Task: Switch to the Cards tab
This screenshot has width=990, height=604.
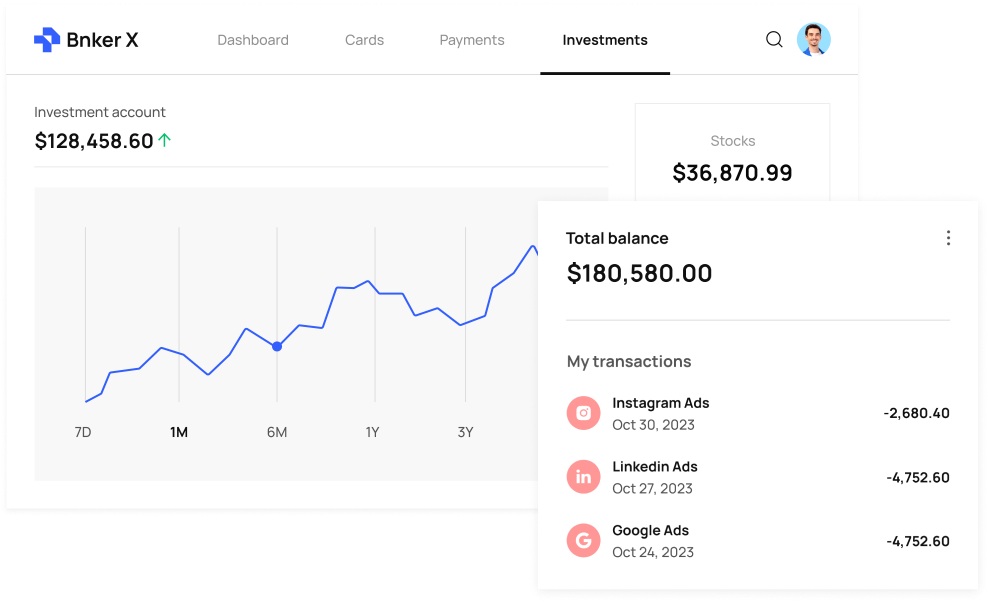Action: [364, 40]
